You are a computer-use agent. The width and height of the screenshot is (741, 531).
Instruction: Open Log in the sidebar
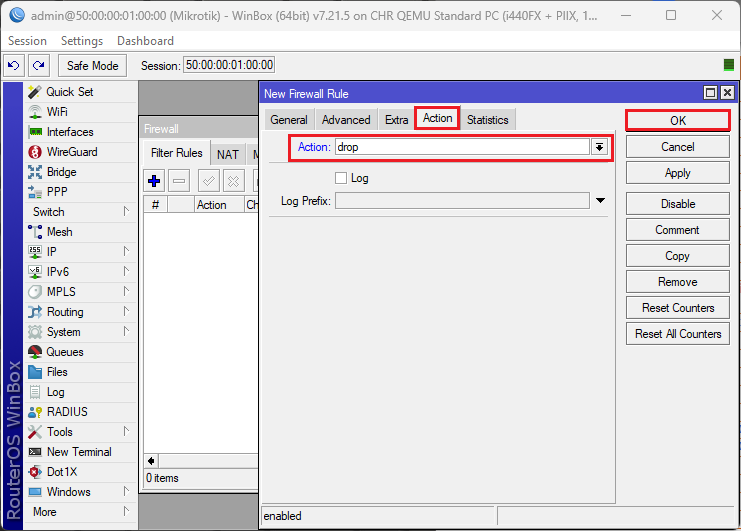tap(81, 392)
